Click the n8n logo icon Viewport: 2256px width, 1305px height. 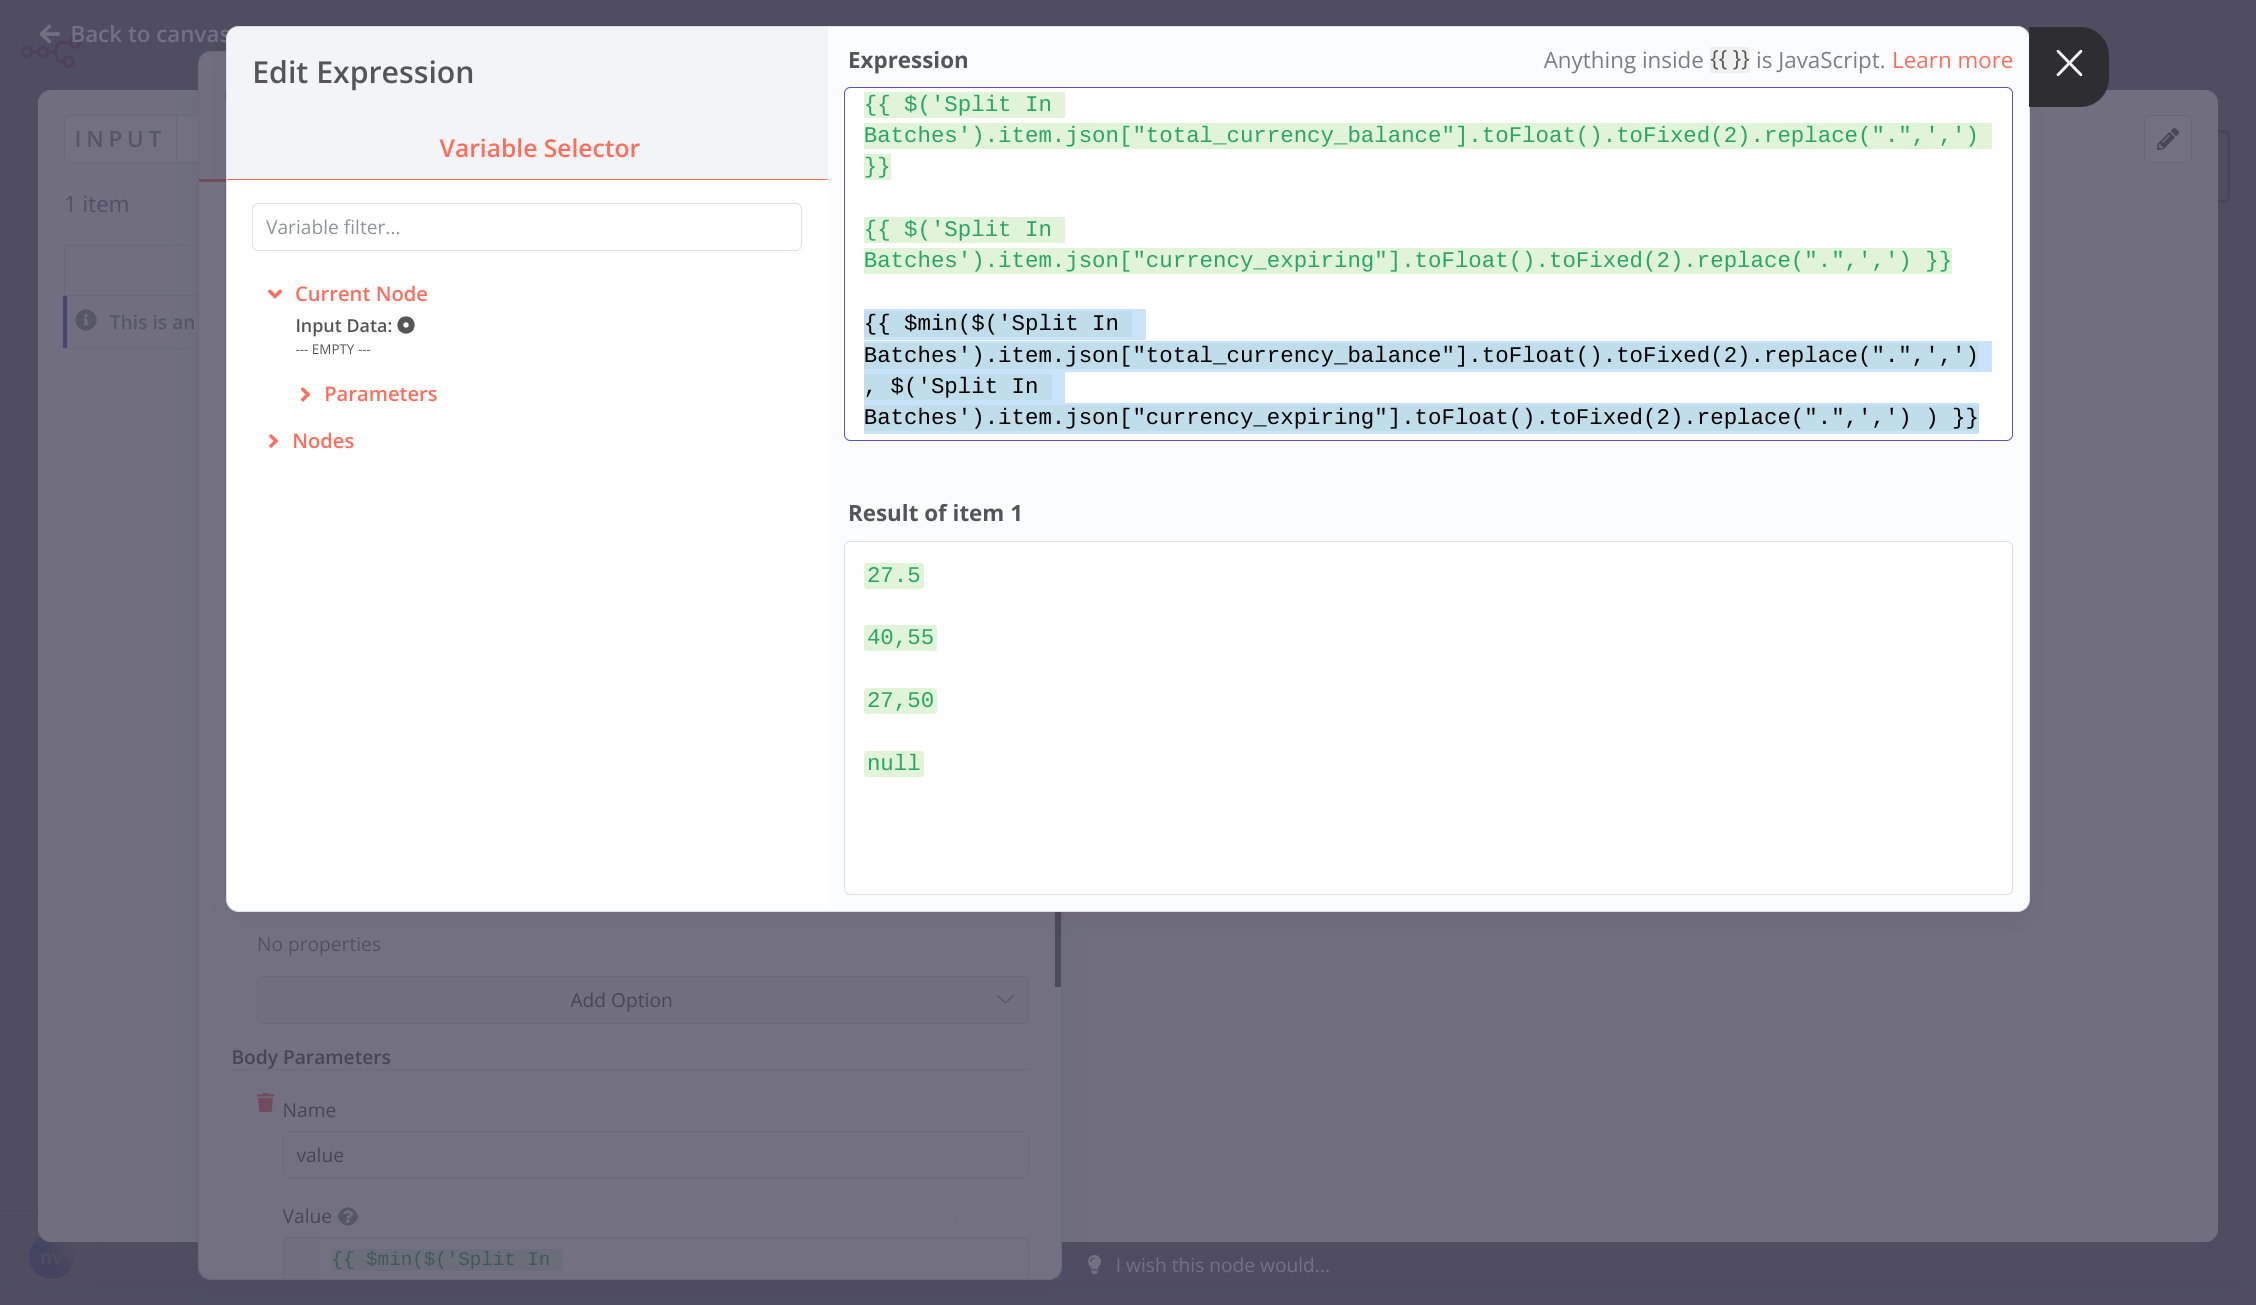pos(50,55)
